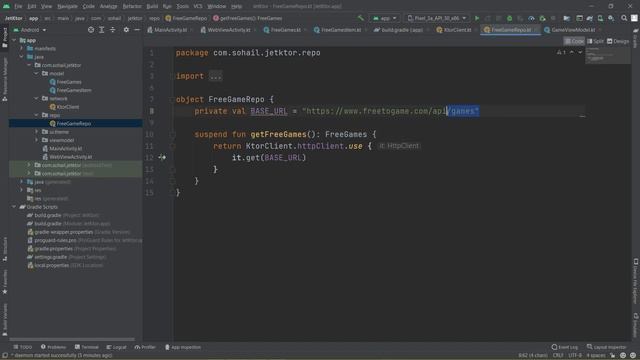Screen dimensions: 640x360
Task: Expand the ui.theme package
Action: coord(37,131)
